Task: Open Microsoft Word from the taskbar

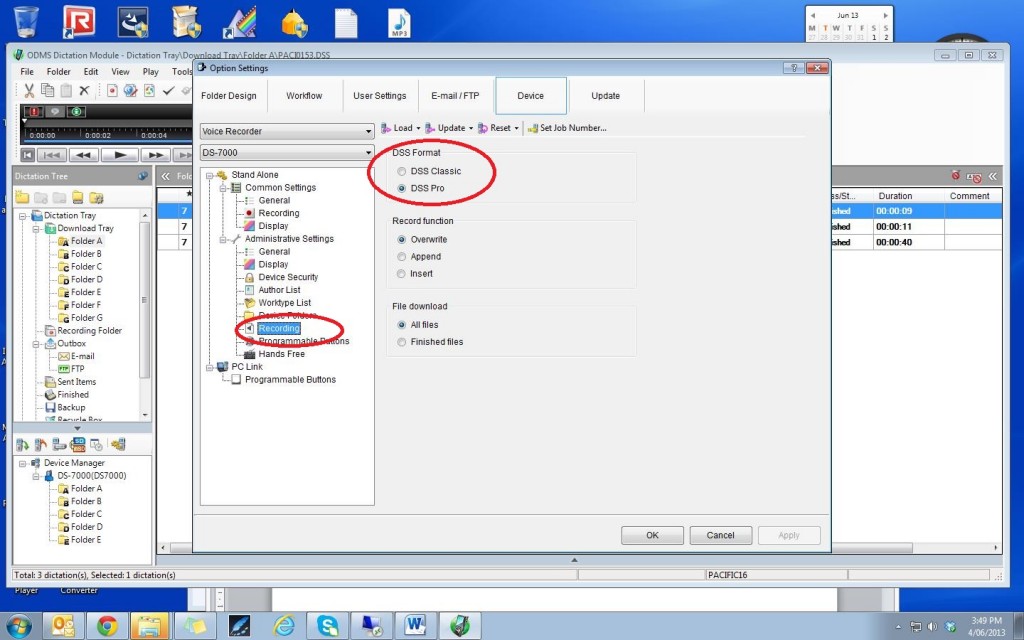Action: point(415,626)
